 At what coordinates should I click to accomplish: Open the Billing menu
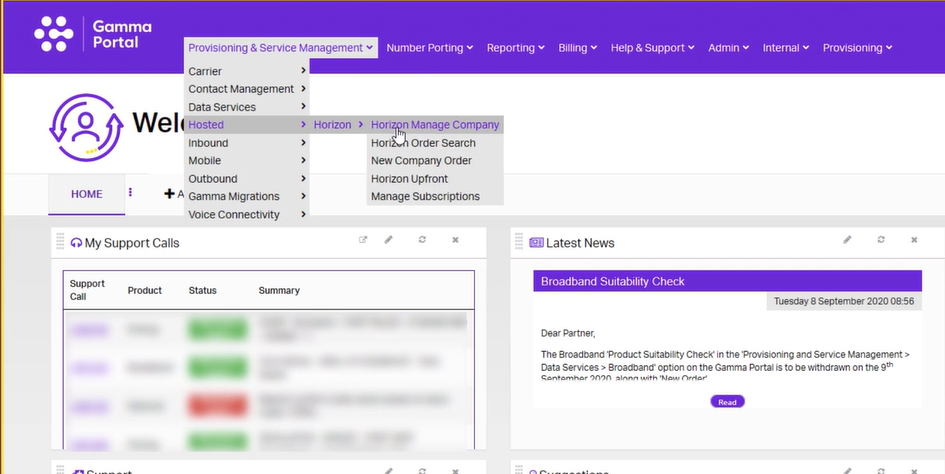click(578, 48)
